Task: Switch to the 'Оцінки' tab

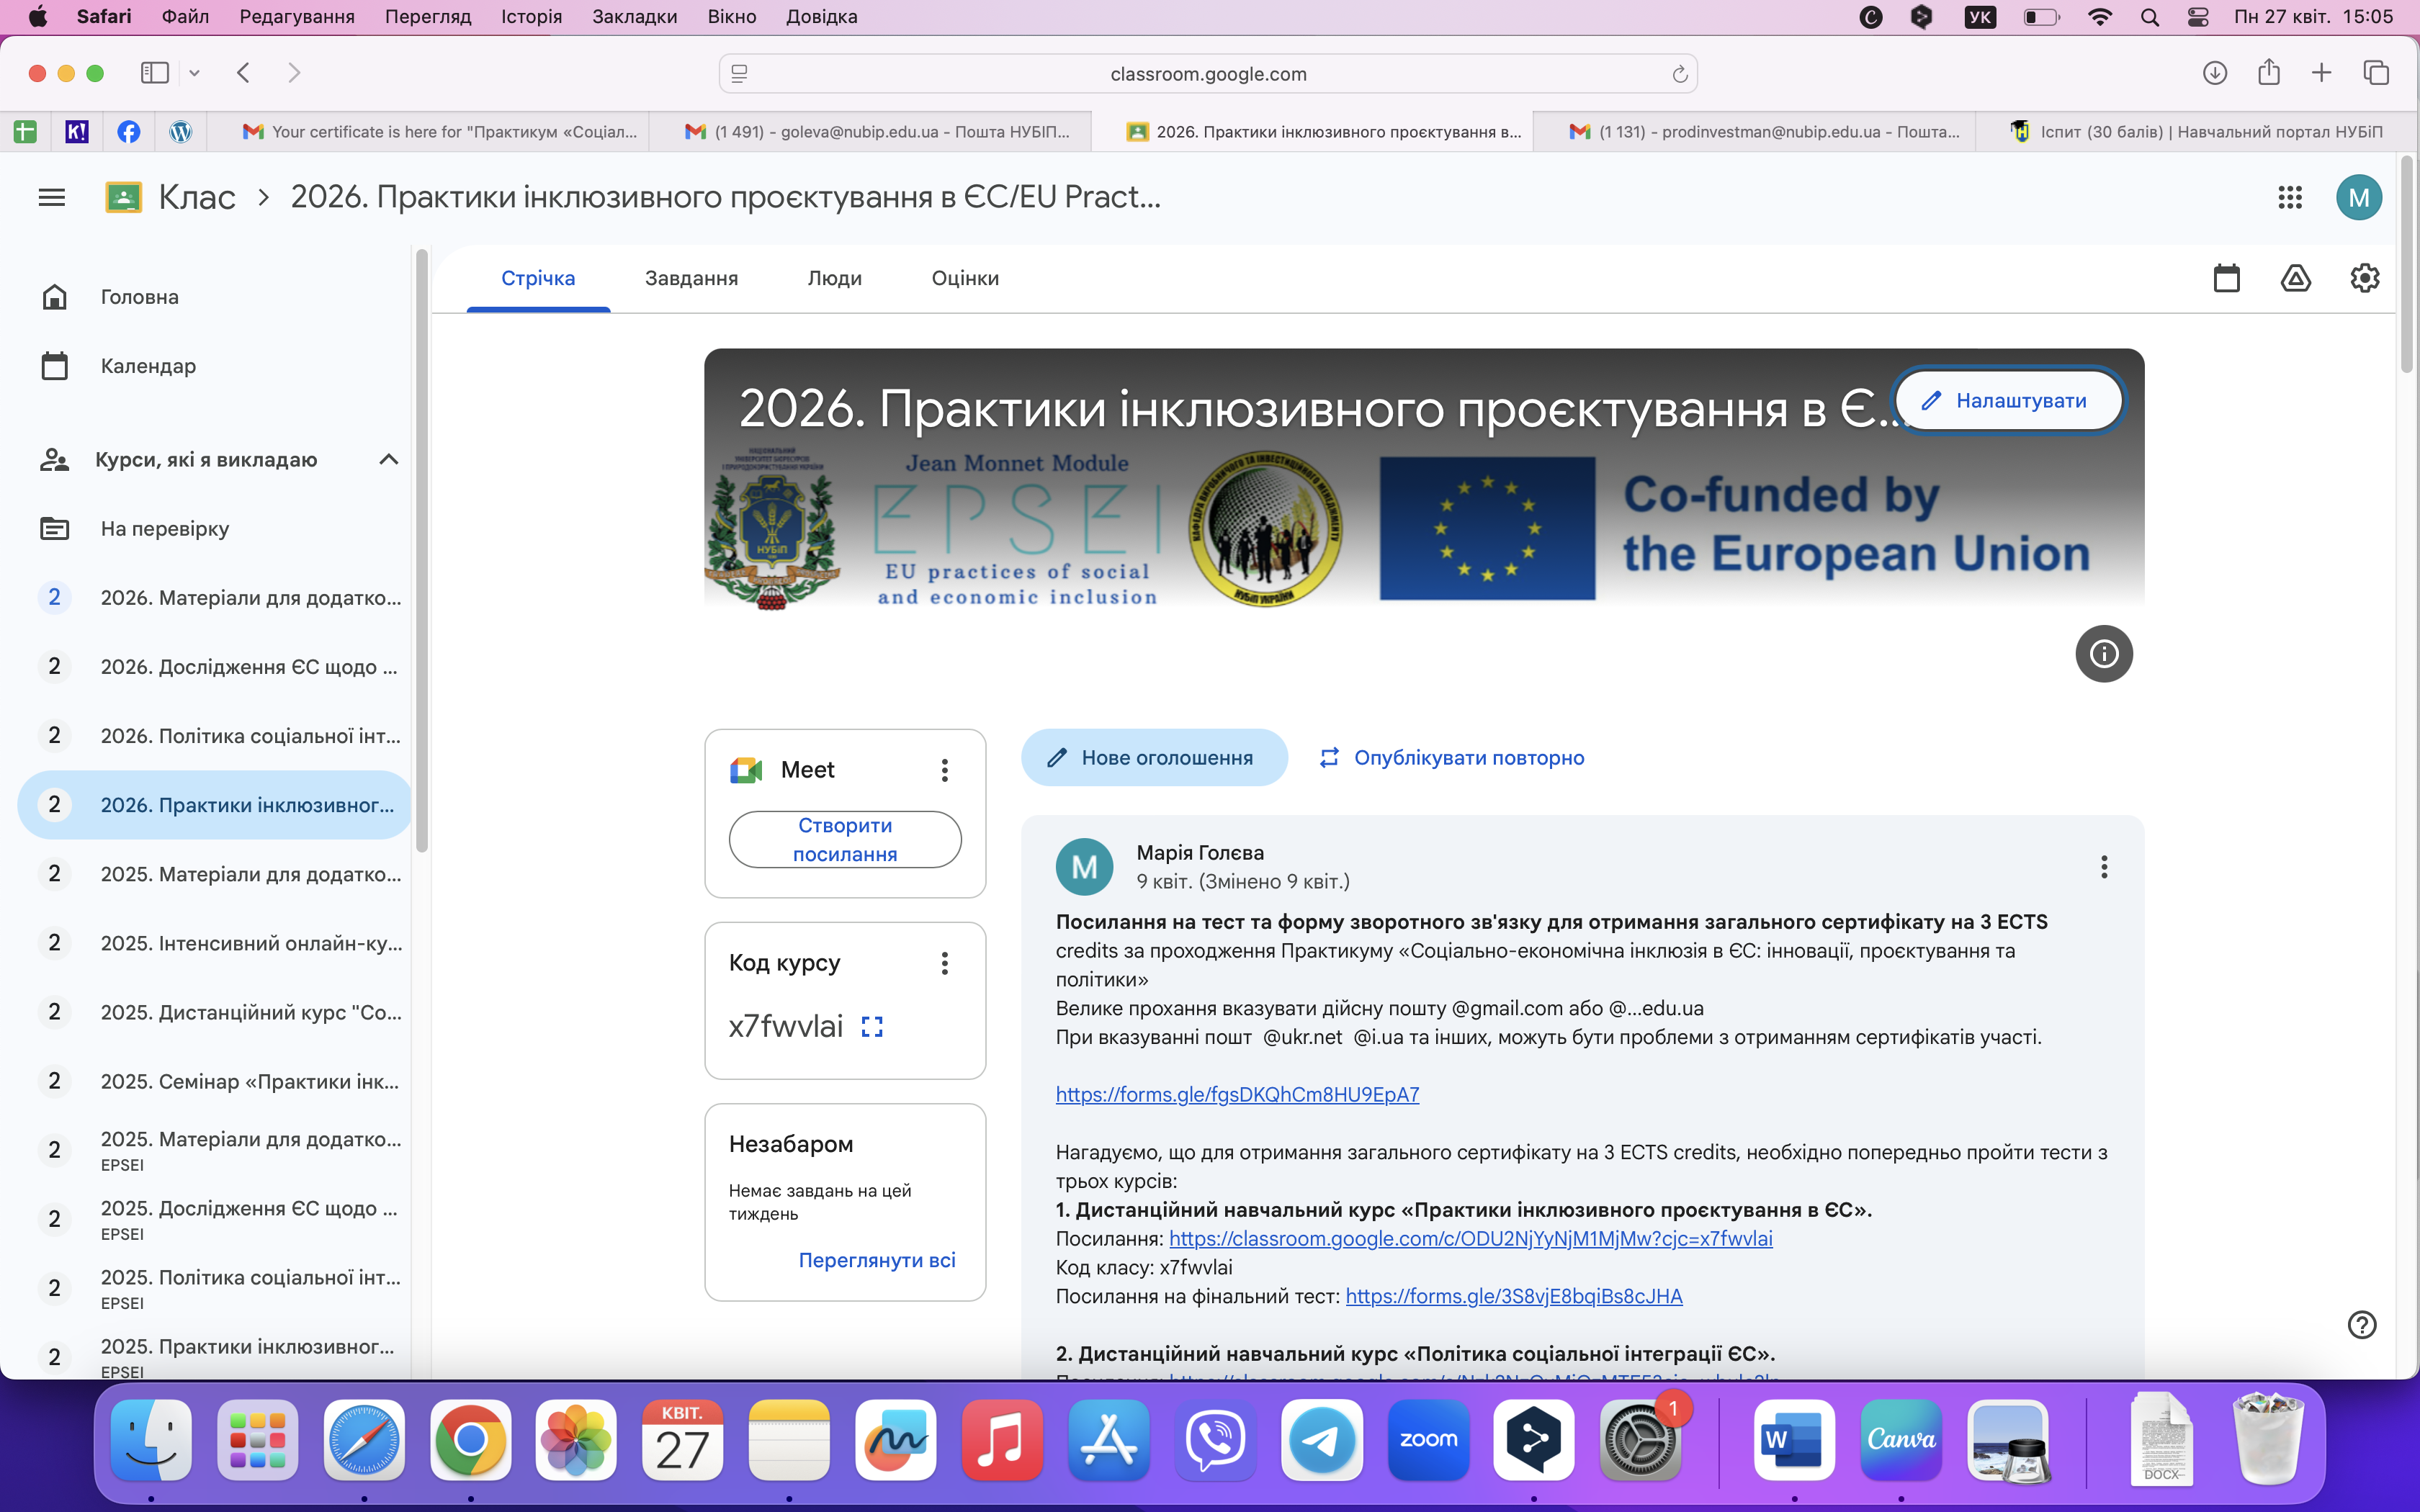Action: click(965, 278)
